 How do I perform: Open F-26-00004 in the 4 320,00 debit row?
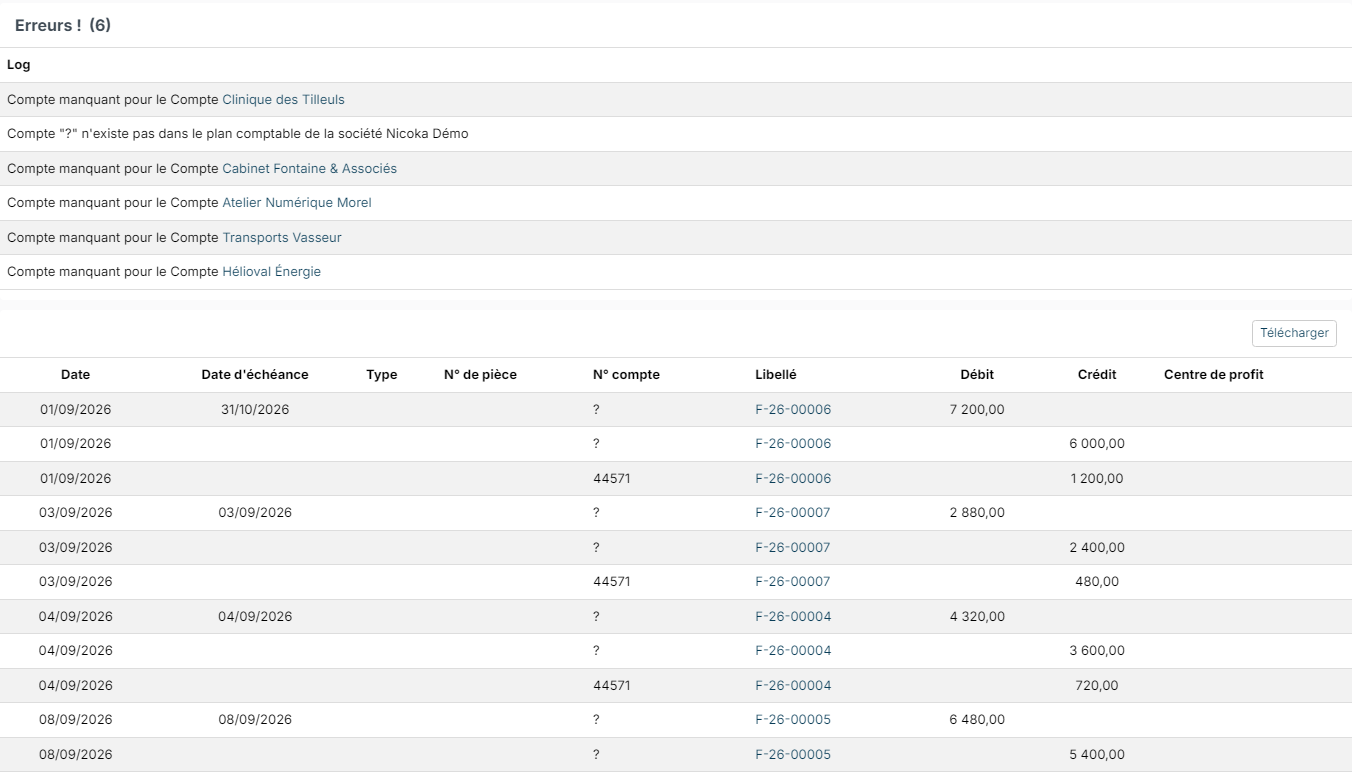coord(793,616)
